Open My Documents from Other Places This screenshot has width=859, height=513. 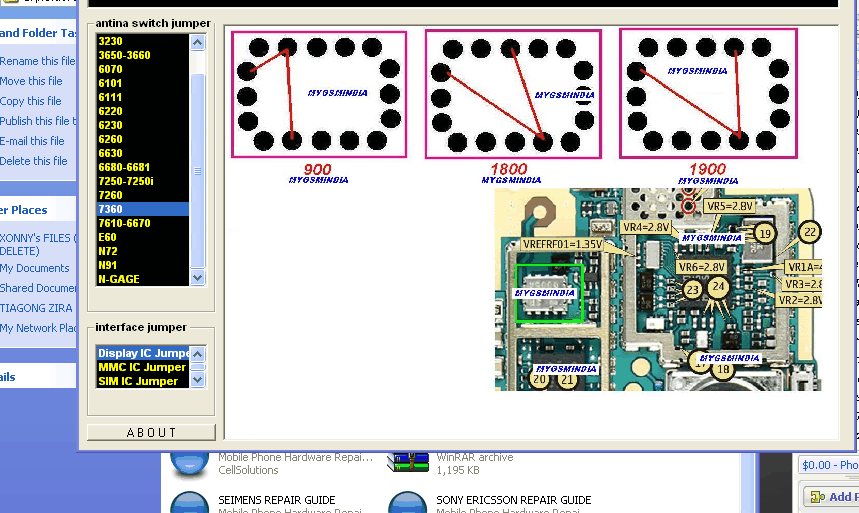[35, 268]
